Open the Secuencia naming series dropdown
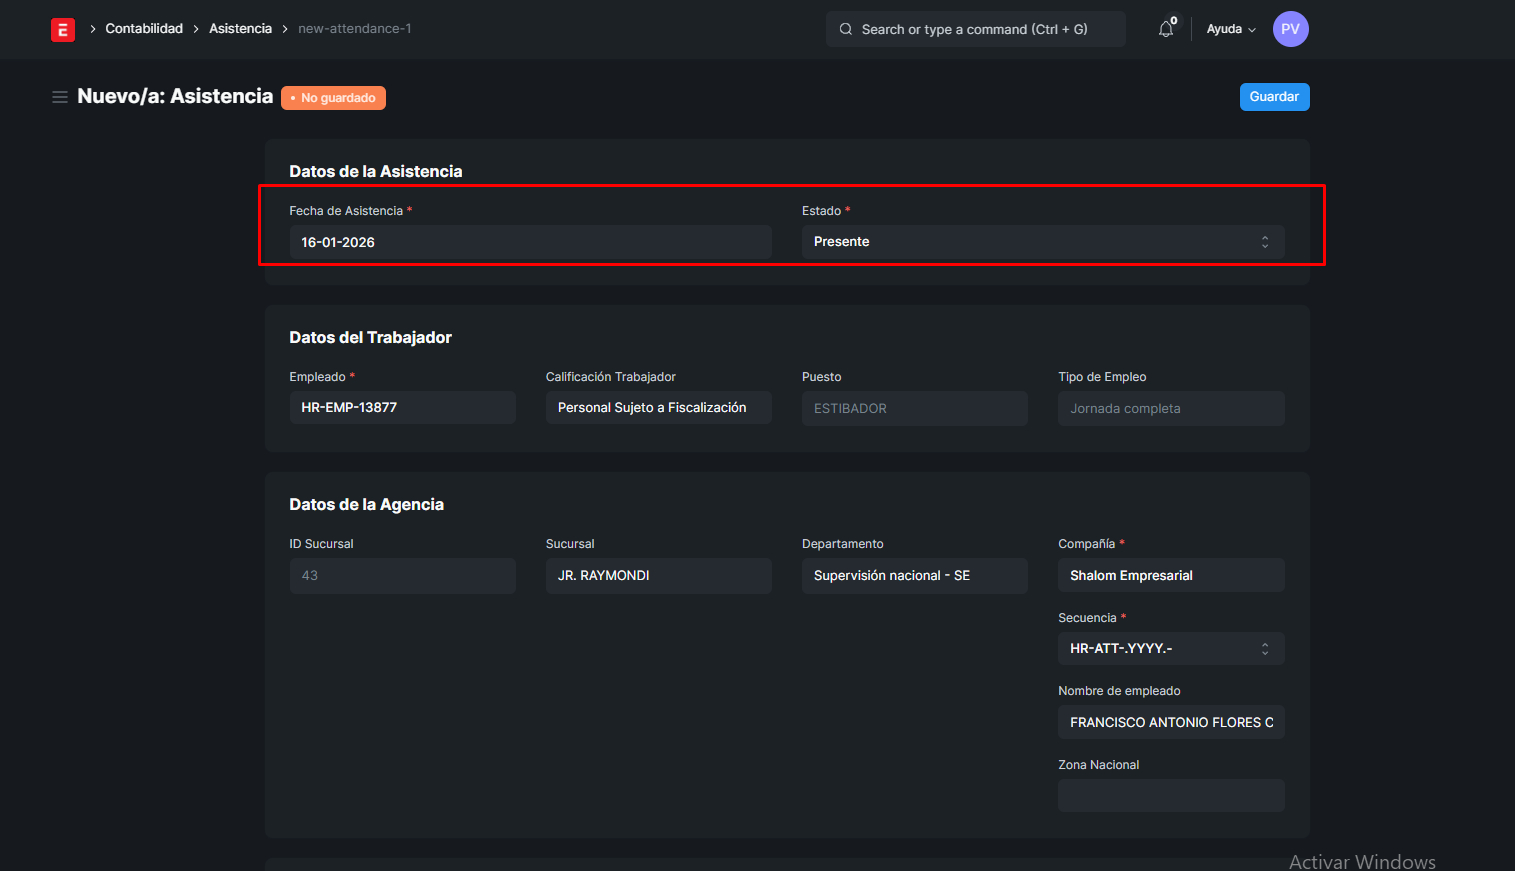The height and width of the screenshot is (871, 1515). point(1170,648)
